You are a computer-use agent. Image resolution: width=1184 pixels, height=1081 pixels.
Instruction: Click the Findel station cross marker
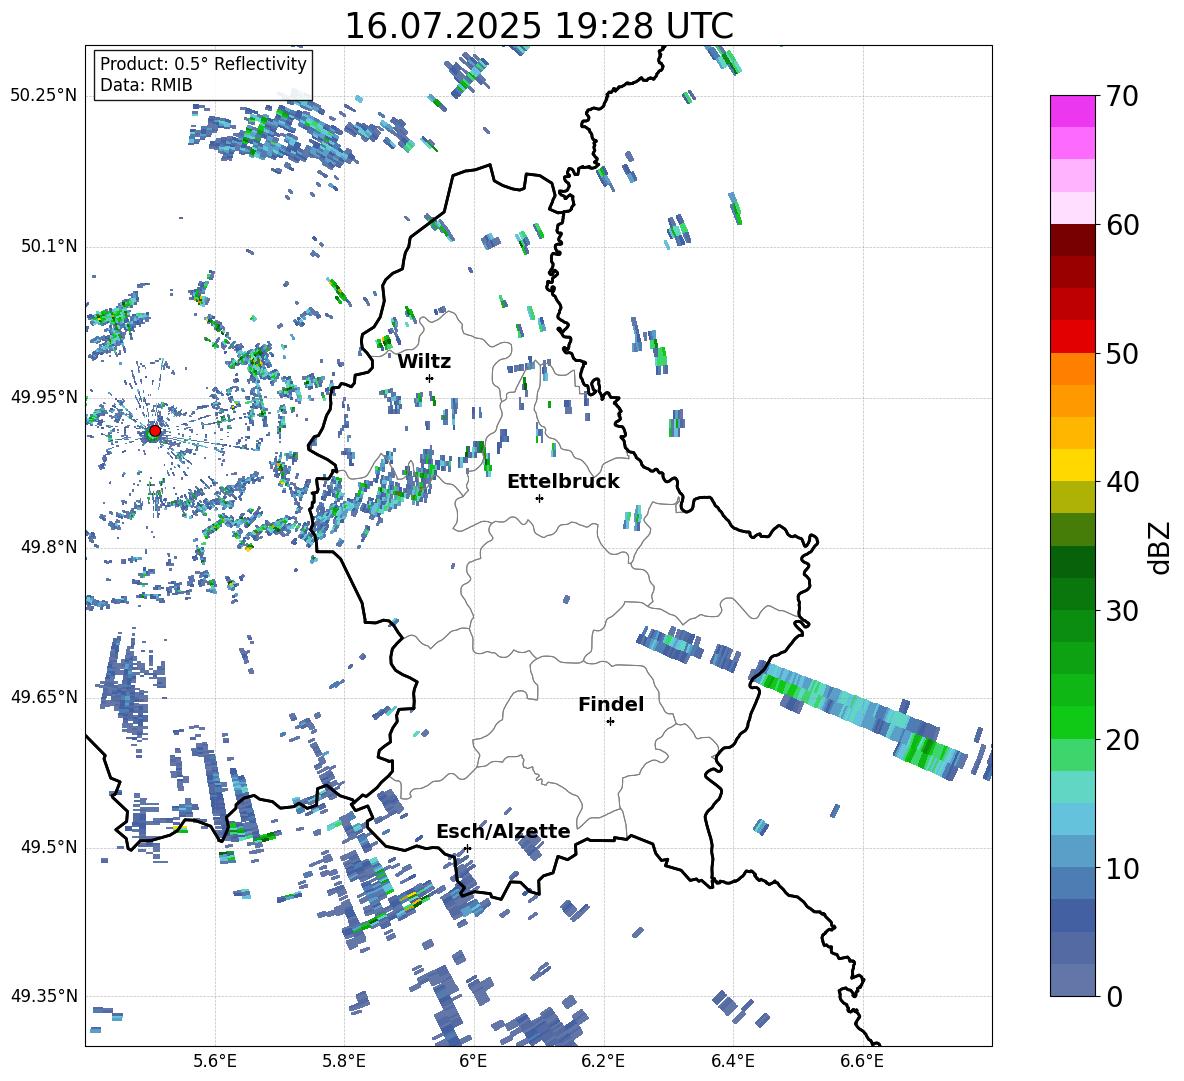610,722
